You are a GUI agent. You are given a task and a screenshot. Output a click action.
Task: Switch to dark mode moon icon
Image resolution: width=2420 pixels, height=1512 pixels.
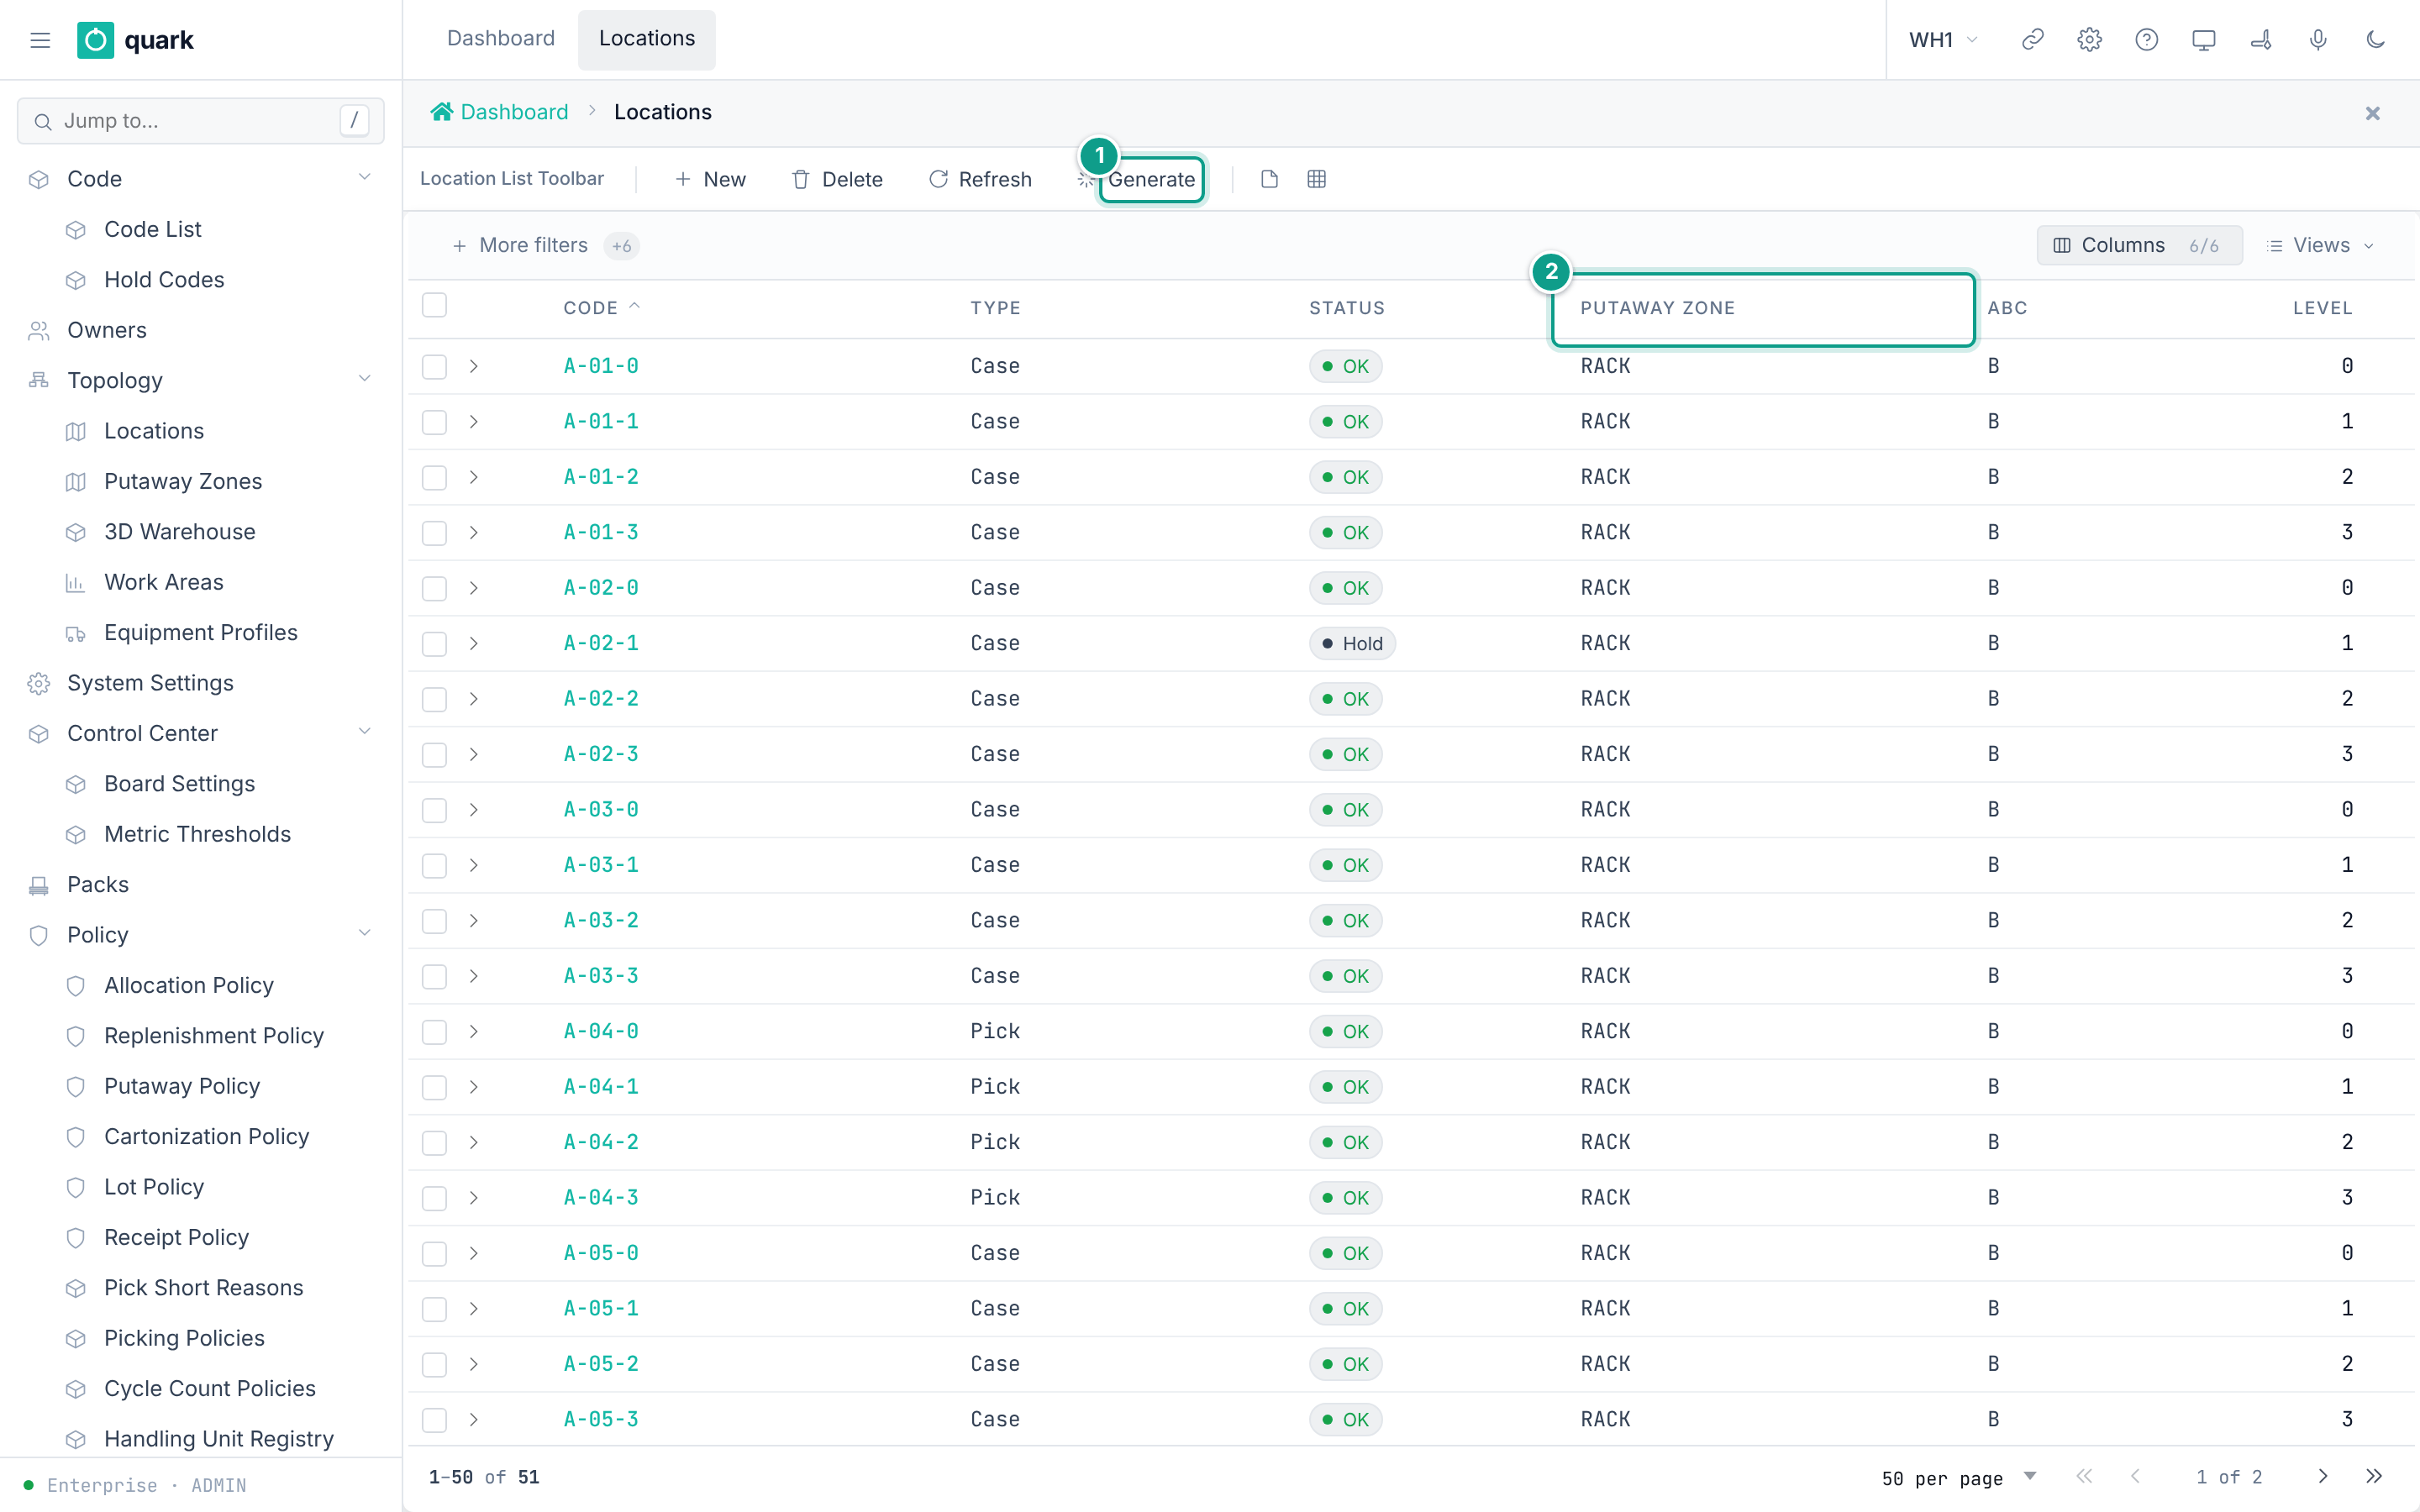[x=2375, y=40]
